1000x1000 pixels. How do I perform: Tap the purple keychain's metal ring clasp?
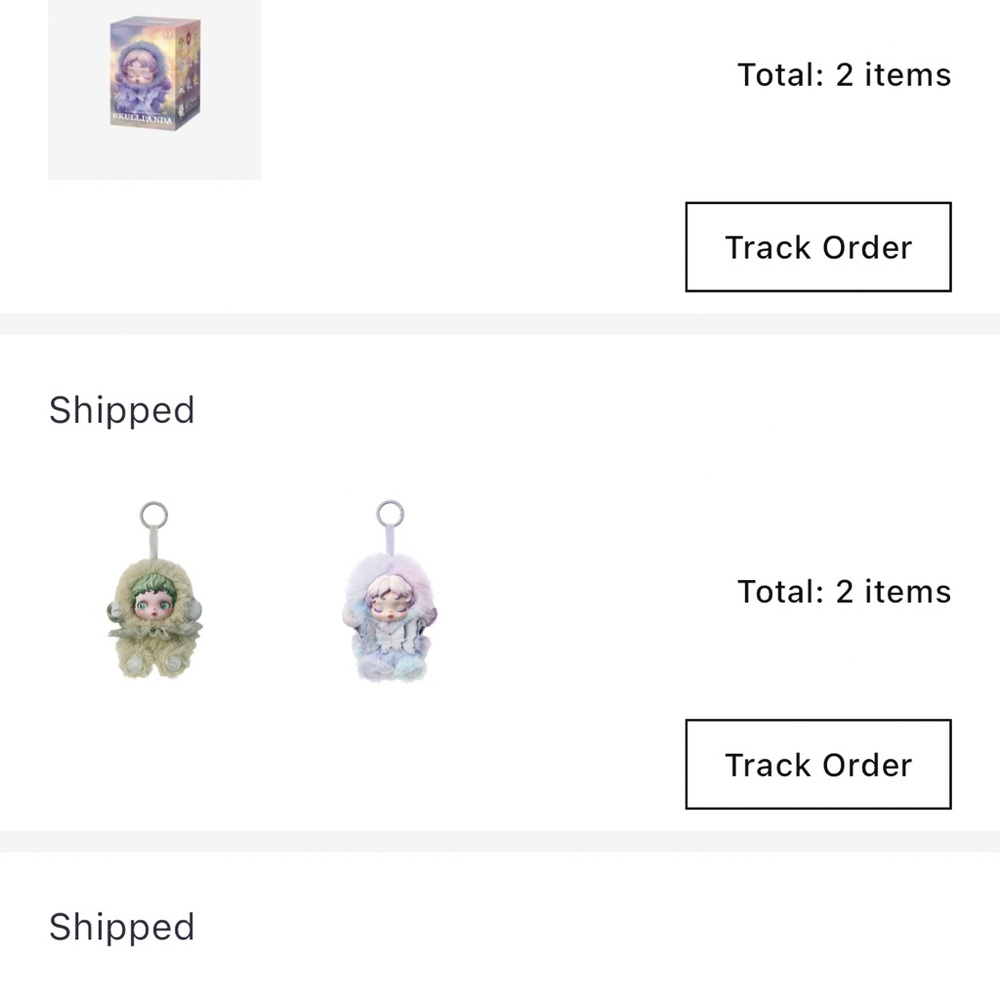point(392,515)
